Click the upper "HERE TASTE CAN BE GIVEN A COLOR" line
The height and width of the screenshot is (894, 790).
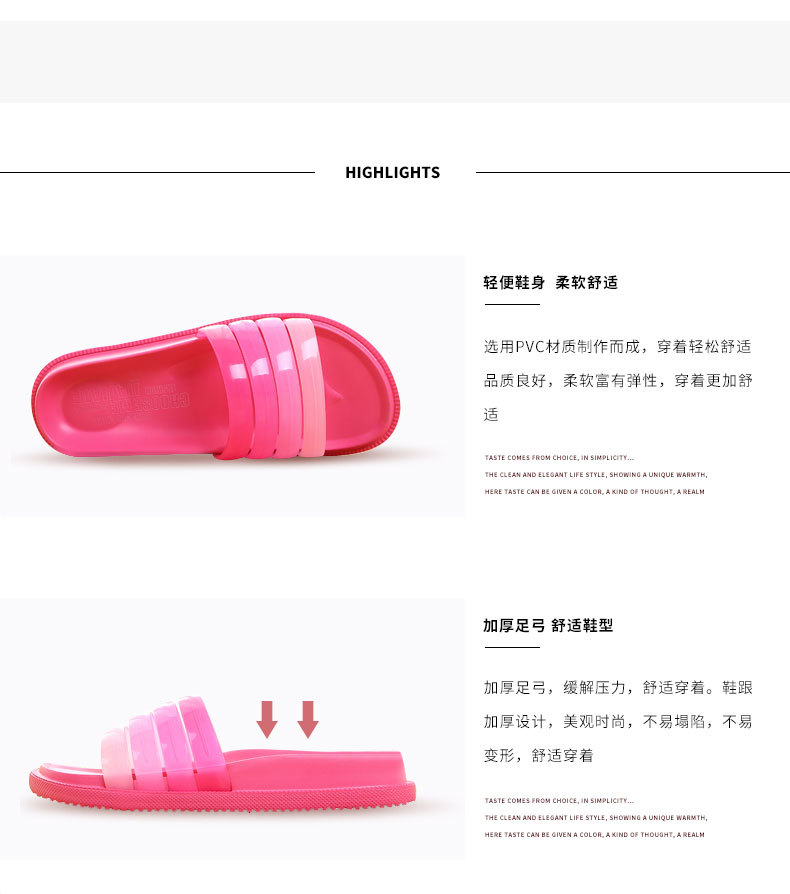coord(594,491)
